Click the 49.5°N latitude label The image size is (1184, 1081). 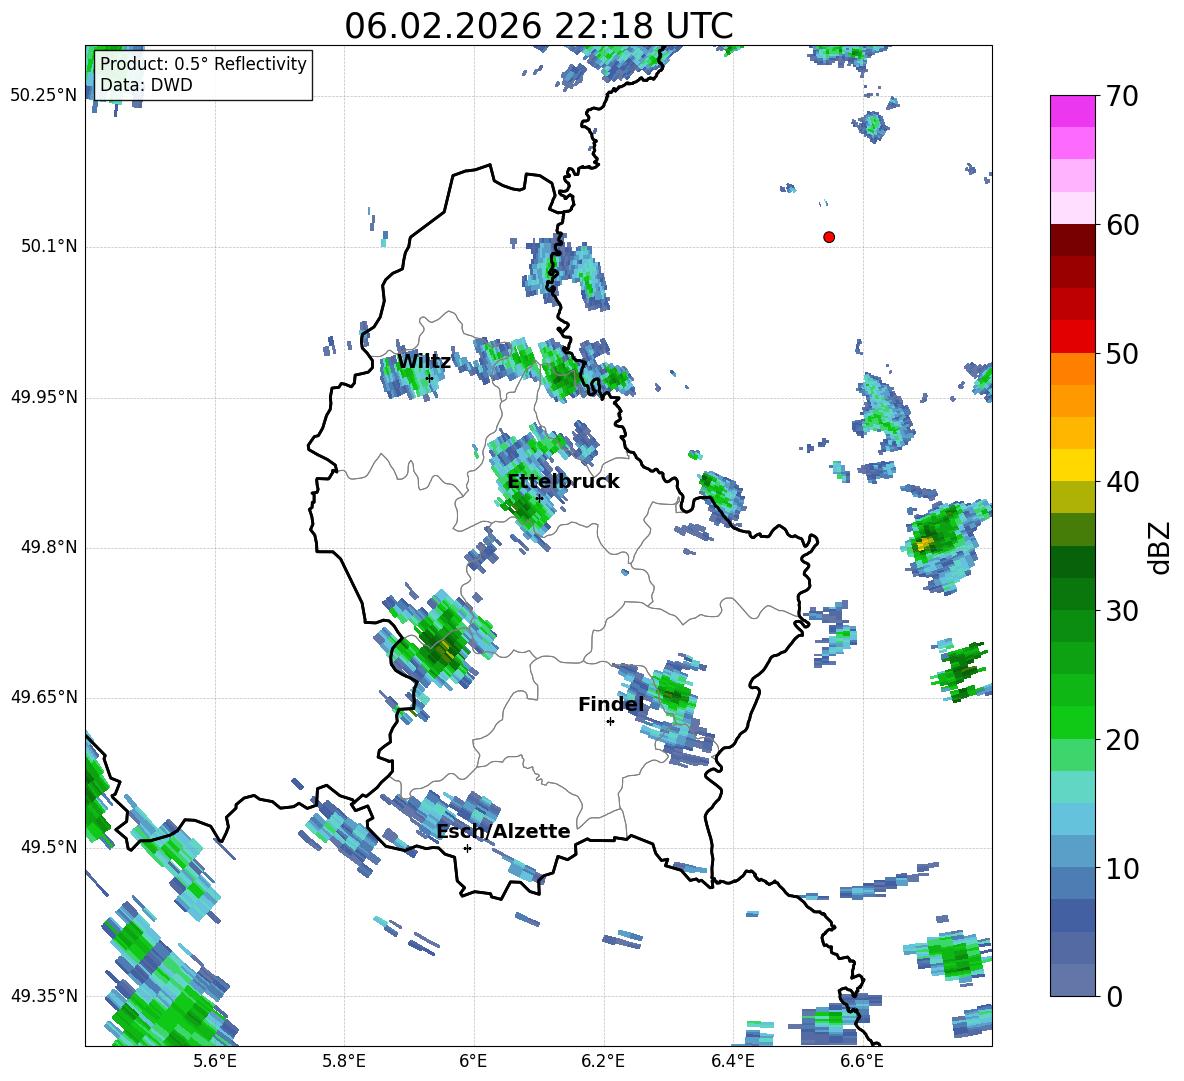pos(49,846)
